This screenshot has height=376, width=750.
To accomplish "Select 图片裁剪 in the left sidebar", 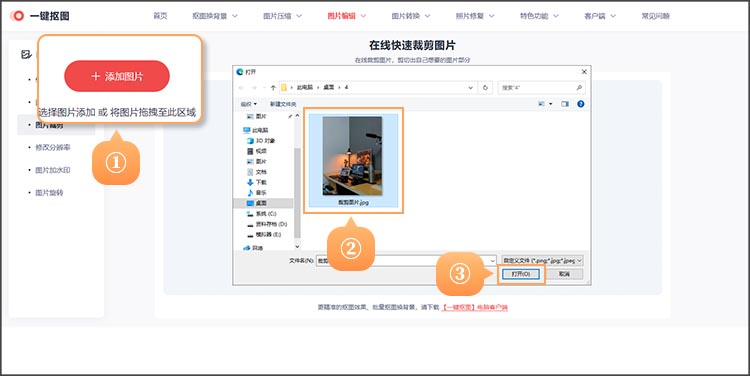I will click(x=49, y=125).
